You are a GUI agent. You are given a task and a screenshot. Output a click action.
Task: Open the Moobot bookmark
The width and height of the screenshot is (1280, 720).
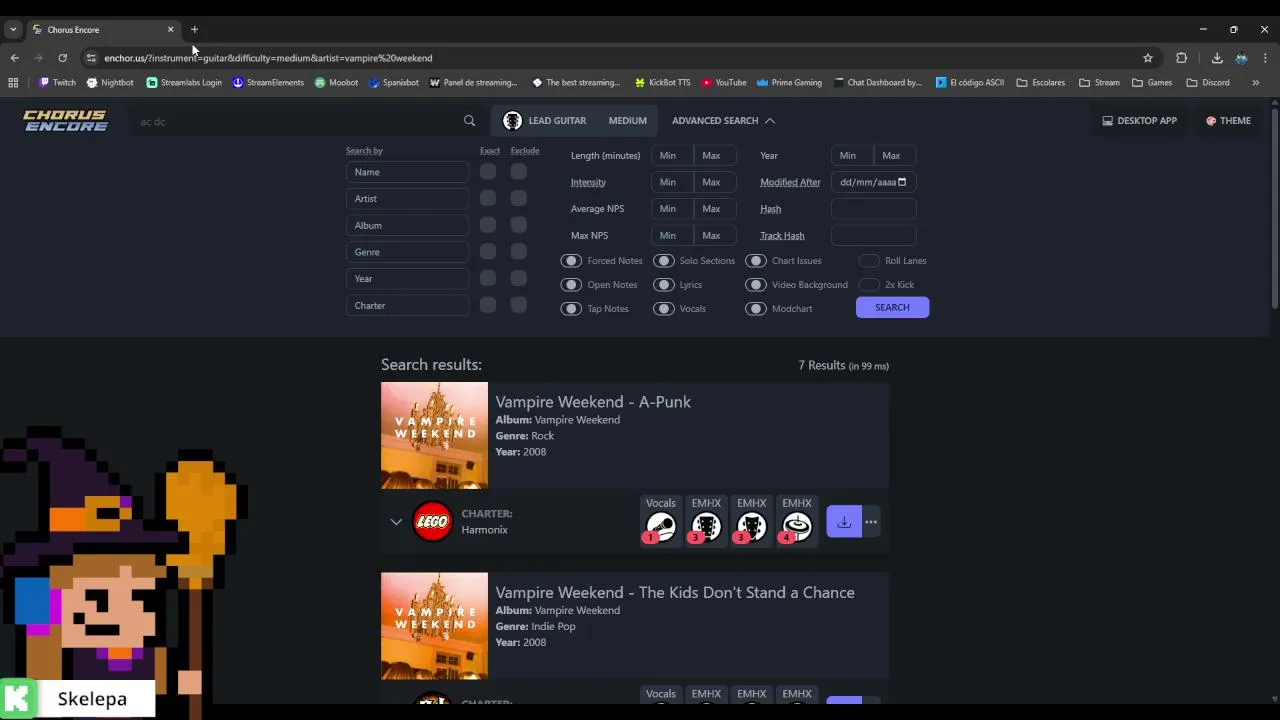click(x=336, y=83)
